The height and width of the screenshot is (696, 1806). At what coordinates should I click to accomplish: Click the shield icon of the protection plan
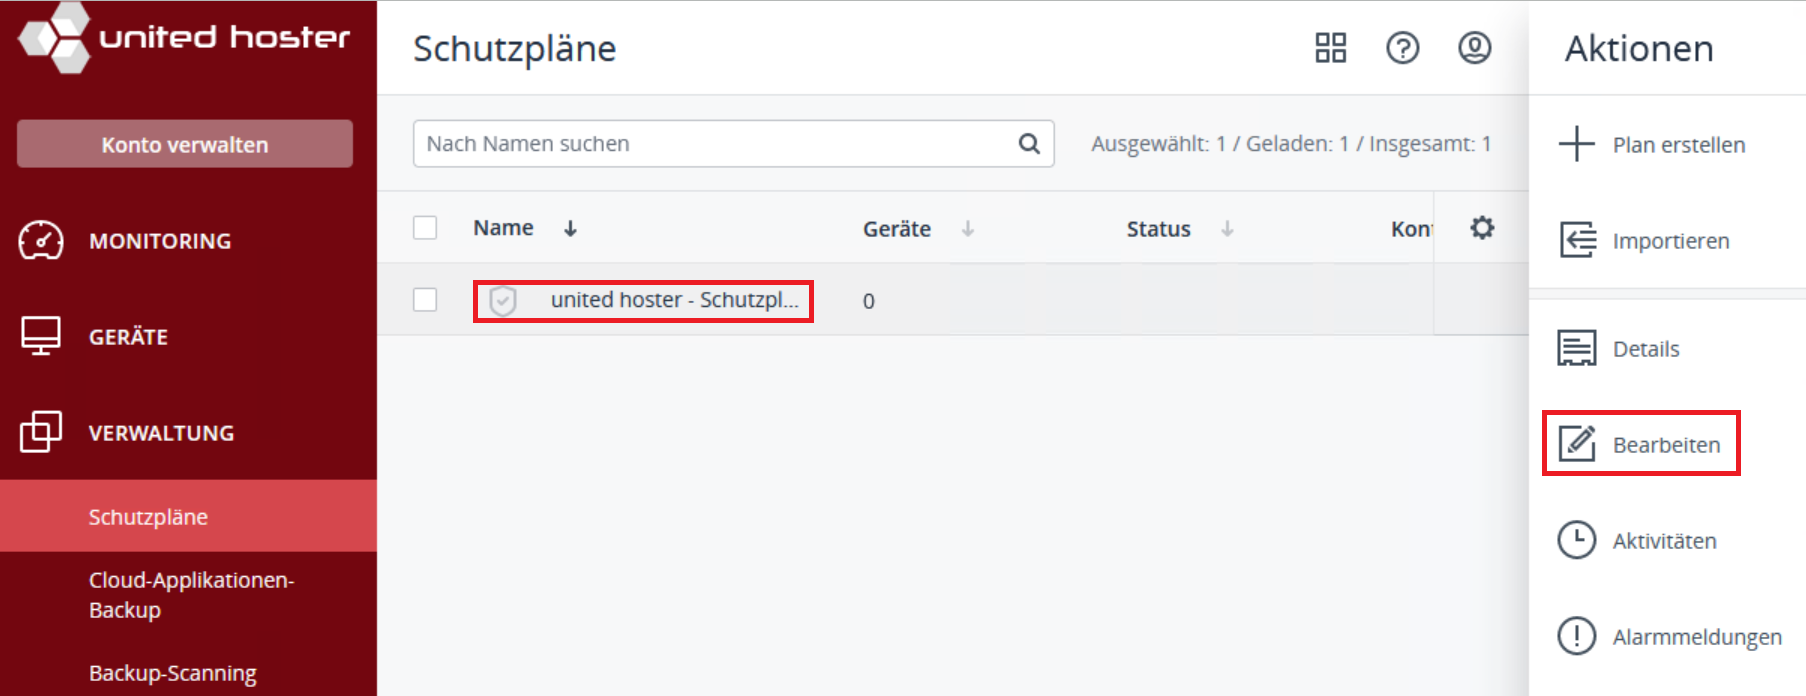[x=503, y=301]
